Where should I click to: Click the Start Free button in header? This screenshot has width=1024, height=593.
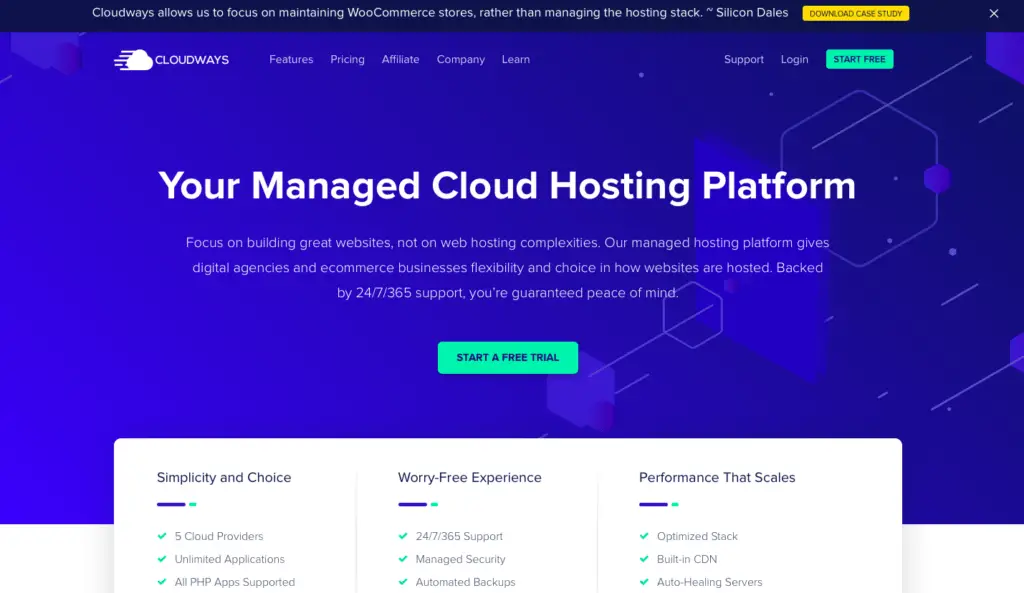[x=859, y=59]
